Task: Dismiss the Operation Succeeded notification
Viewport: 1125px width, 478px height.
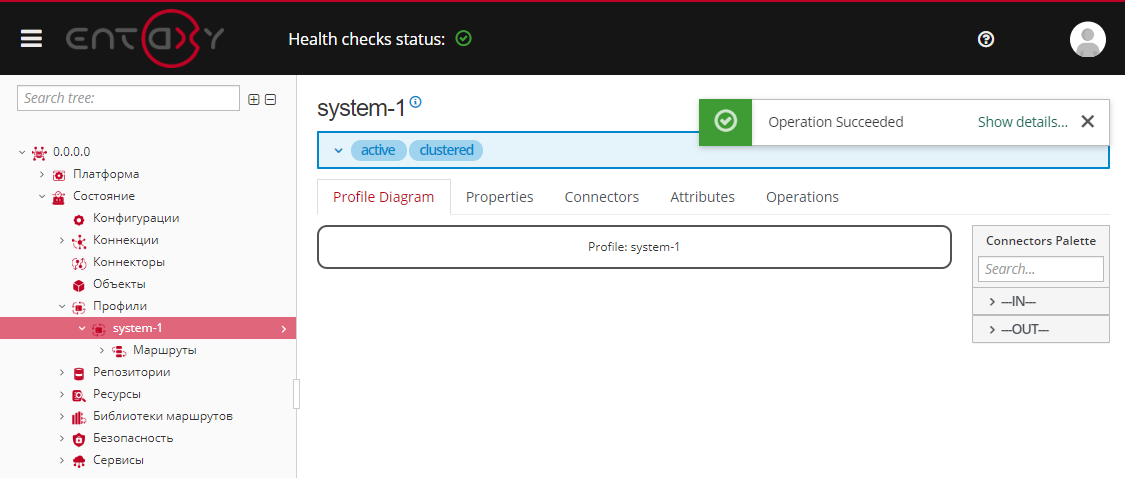Action: coord(1088,122)
